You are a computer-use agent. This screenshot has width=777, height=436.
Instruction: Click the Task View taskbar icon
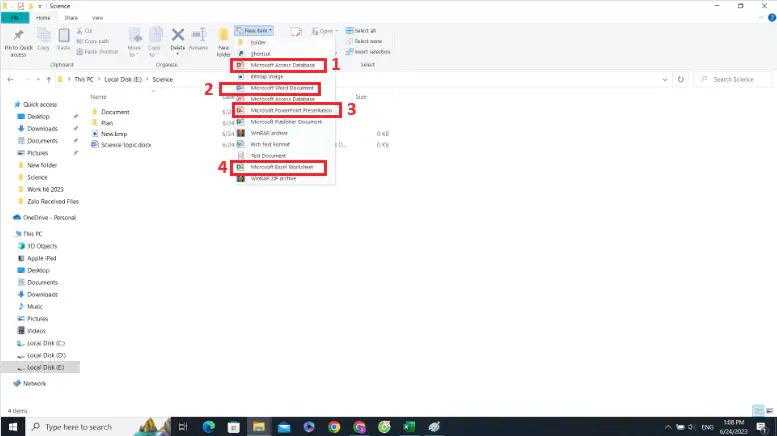pyautogui.click(x=183, y=427)
